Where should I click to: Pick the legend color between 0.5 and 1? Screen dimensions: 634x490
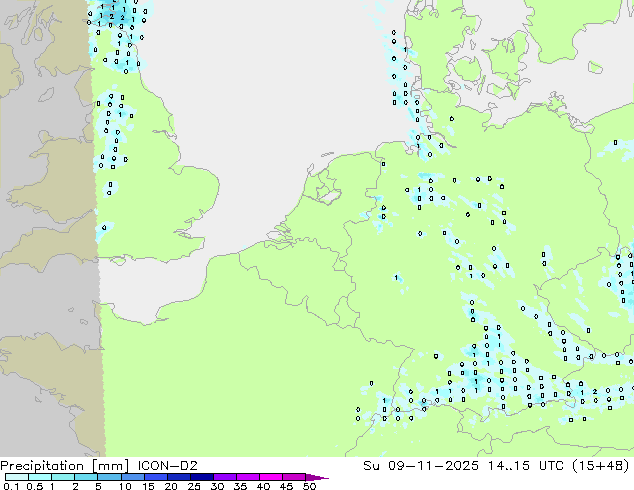pyautogui.click(x=40, y=477)
